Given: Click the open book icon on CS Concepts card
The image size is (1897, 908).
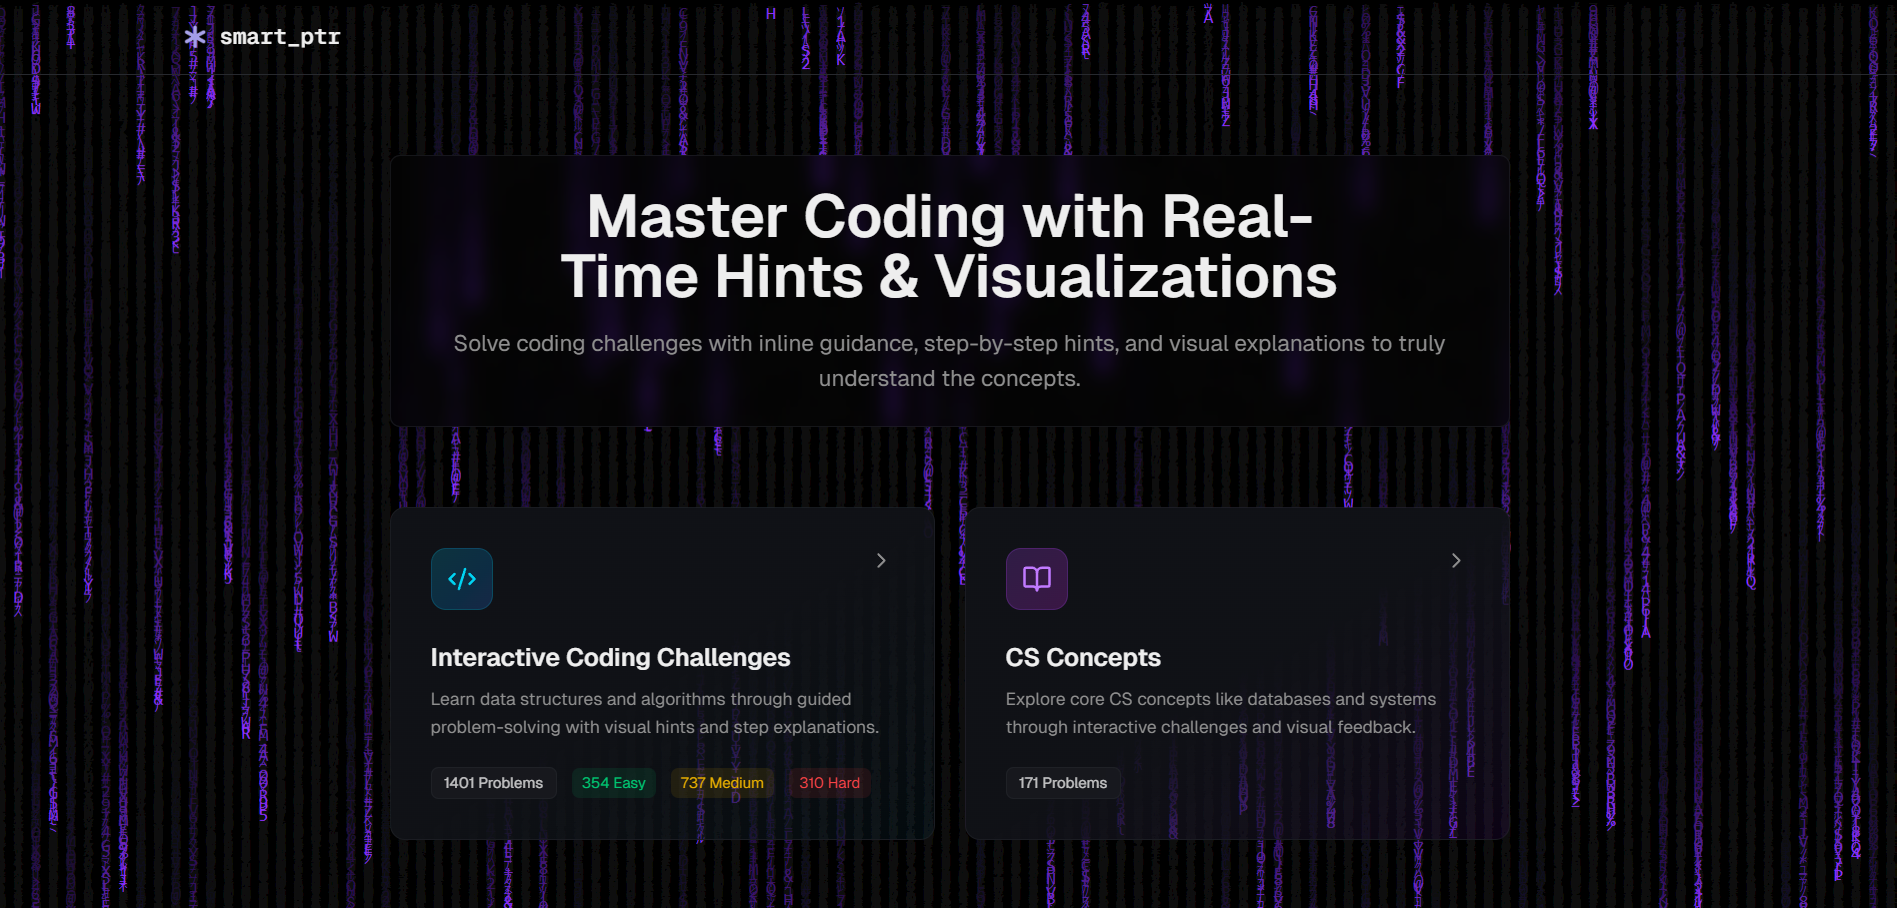Looking at the screenshot, I should [1037, 579].
